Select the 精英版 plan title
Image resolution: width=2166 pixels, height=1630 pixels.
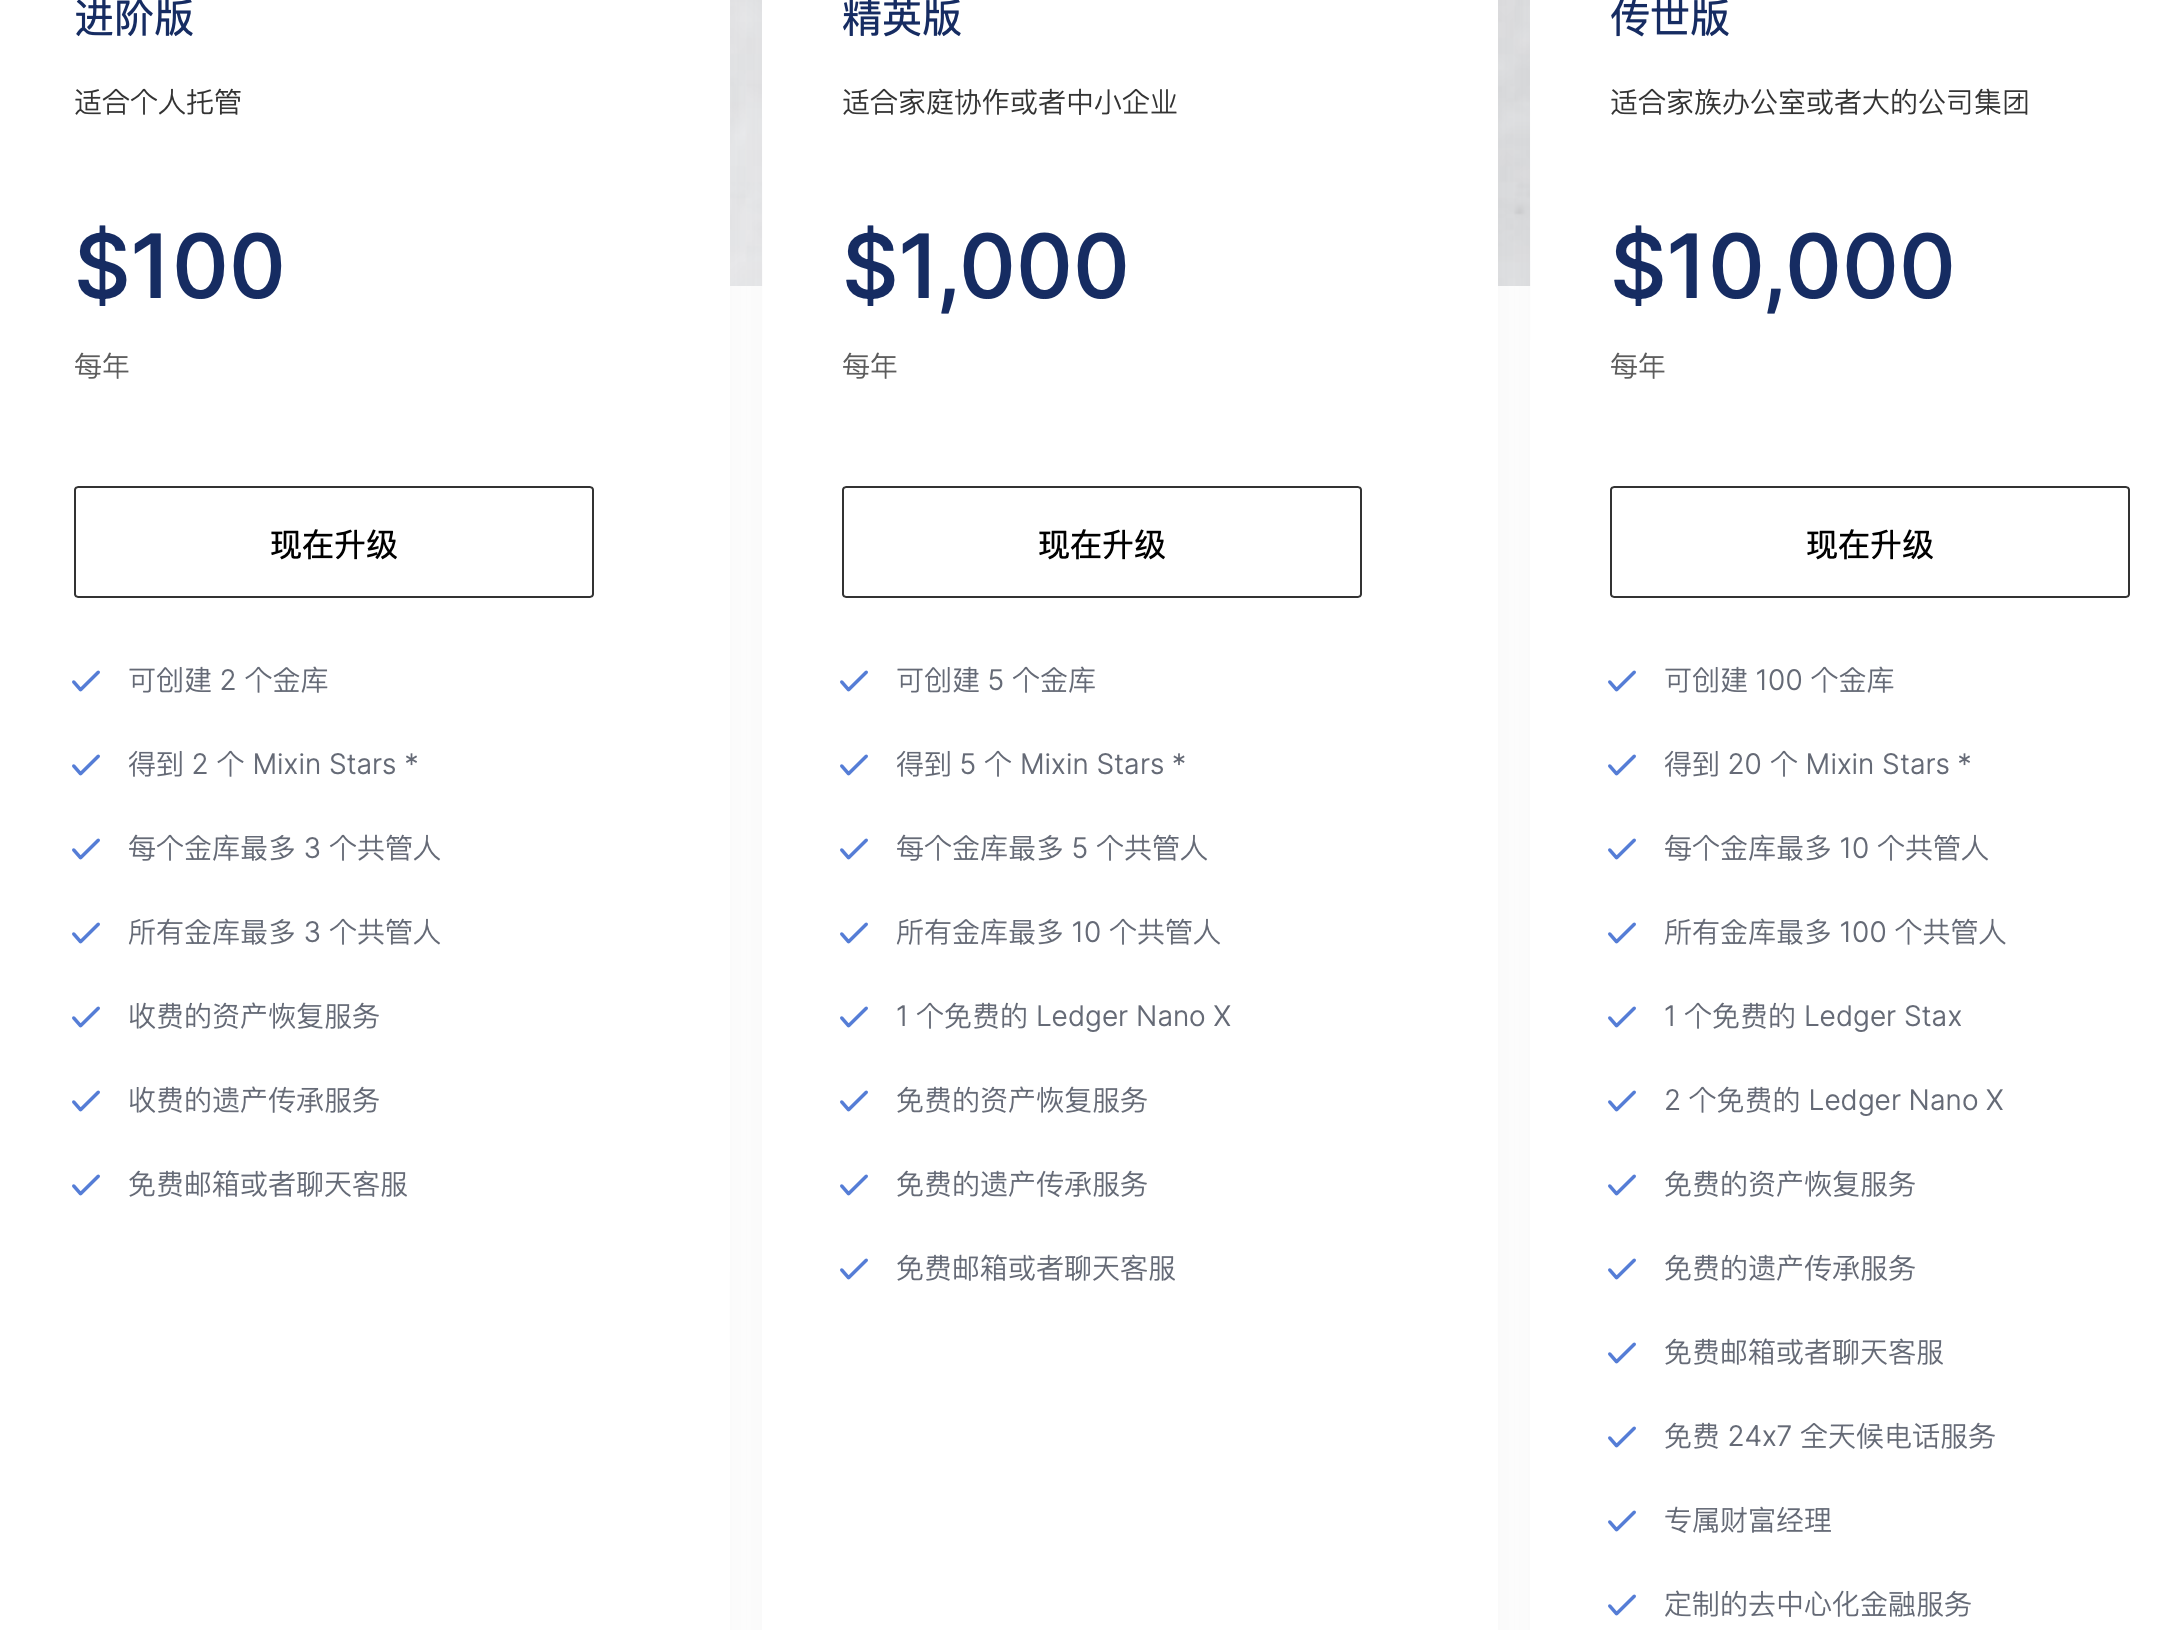902,18
